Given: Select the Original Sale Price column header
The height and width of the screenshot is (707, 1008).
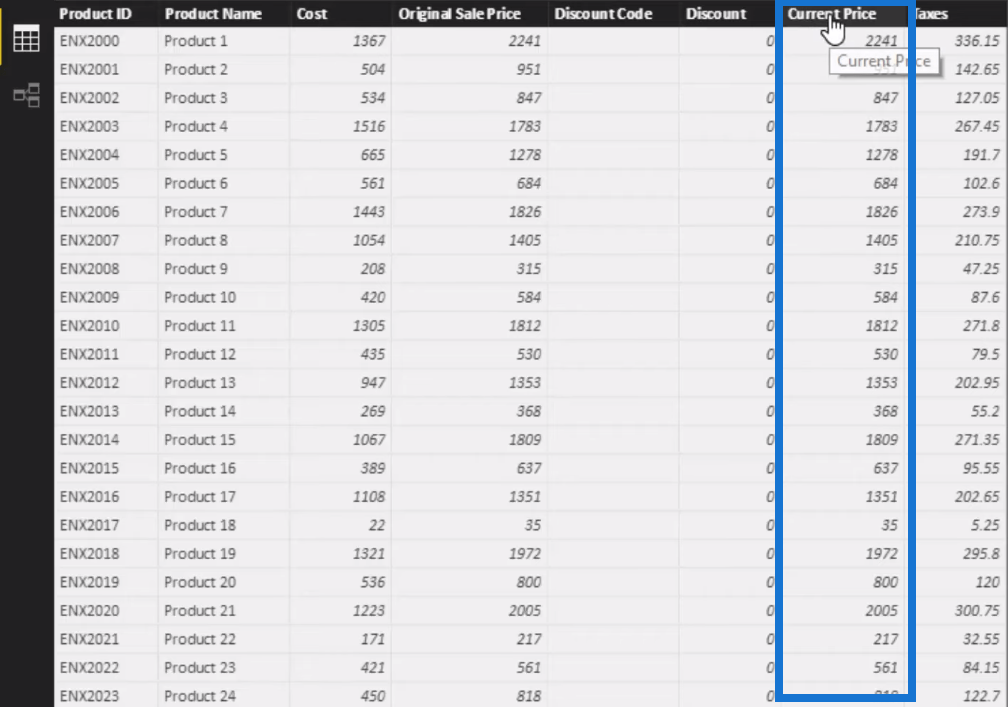Looking at the screenshot, I should click(x=459, y=13).
